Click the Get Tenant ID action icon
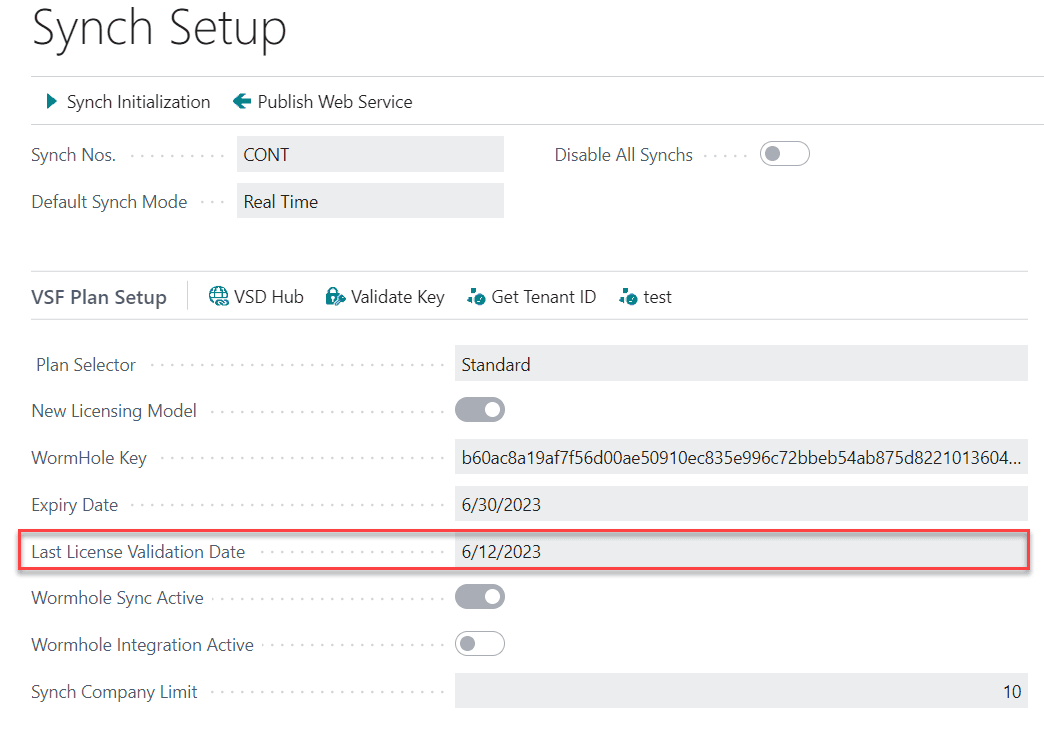 [476, 297]
